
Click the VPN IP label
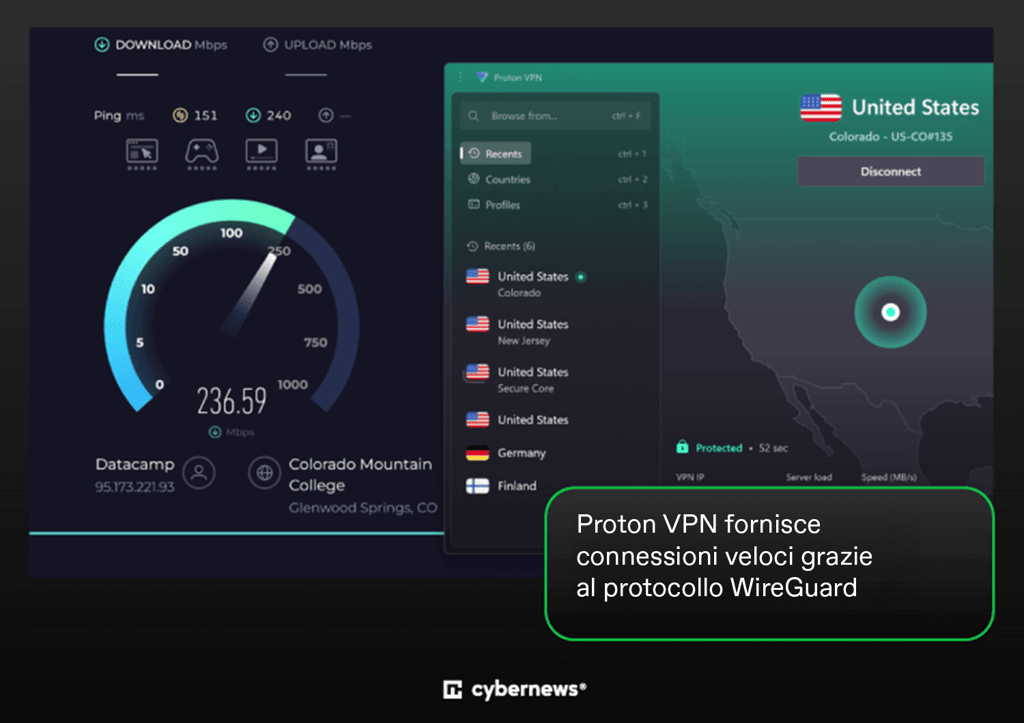click(690, 477)
